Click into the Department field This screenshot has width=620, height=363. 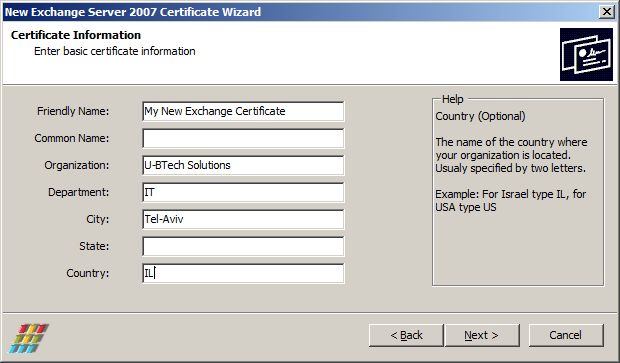[243, 193]
